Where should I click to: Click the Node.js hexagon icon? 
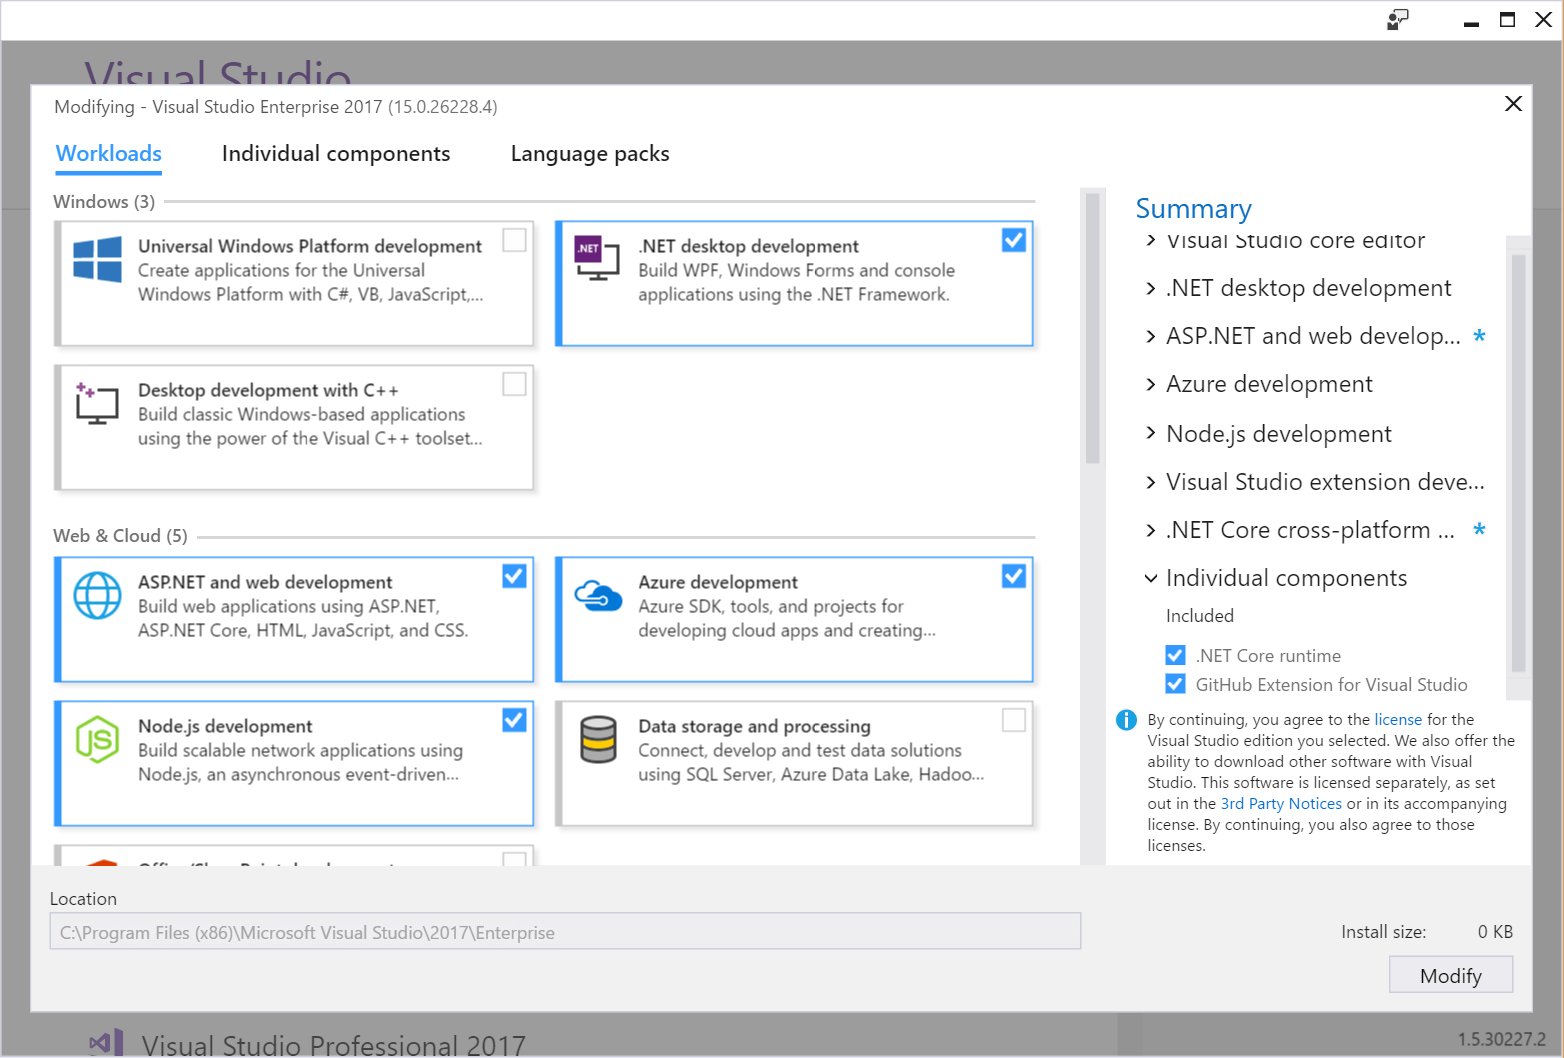pos(97,739)
